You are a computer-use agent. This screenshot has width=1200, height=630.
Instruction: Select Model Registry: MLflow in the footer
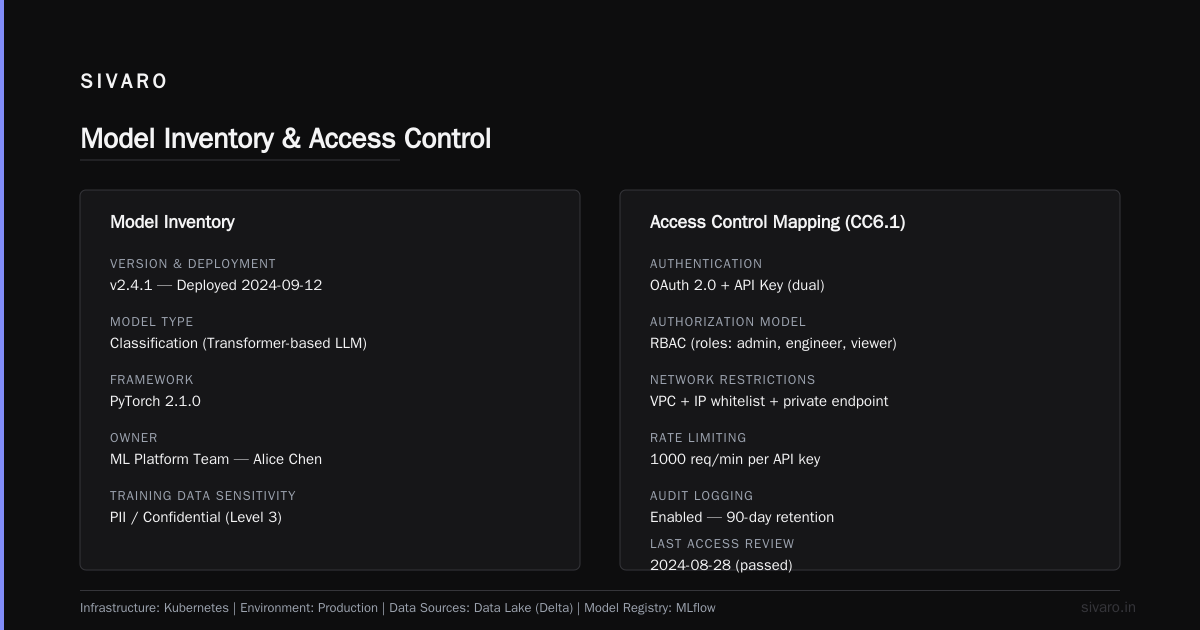(650, 607)
